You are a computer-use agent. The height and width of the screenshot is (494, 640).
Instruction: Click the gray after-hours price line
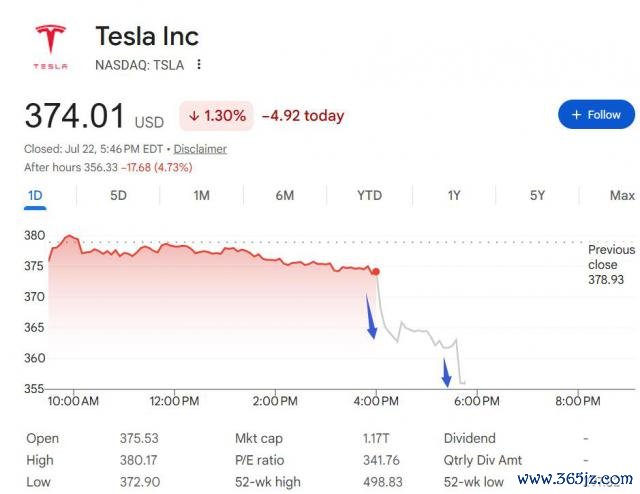[x=420, y=331]
